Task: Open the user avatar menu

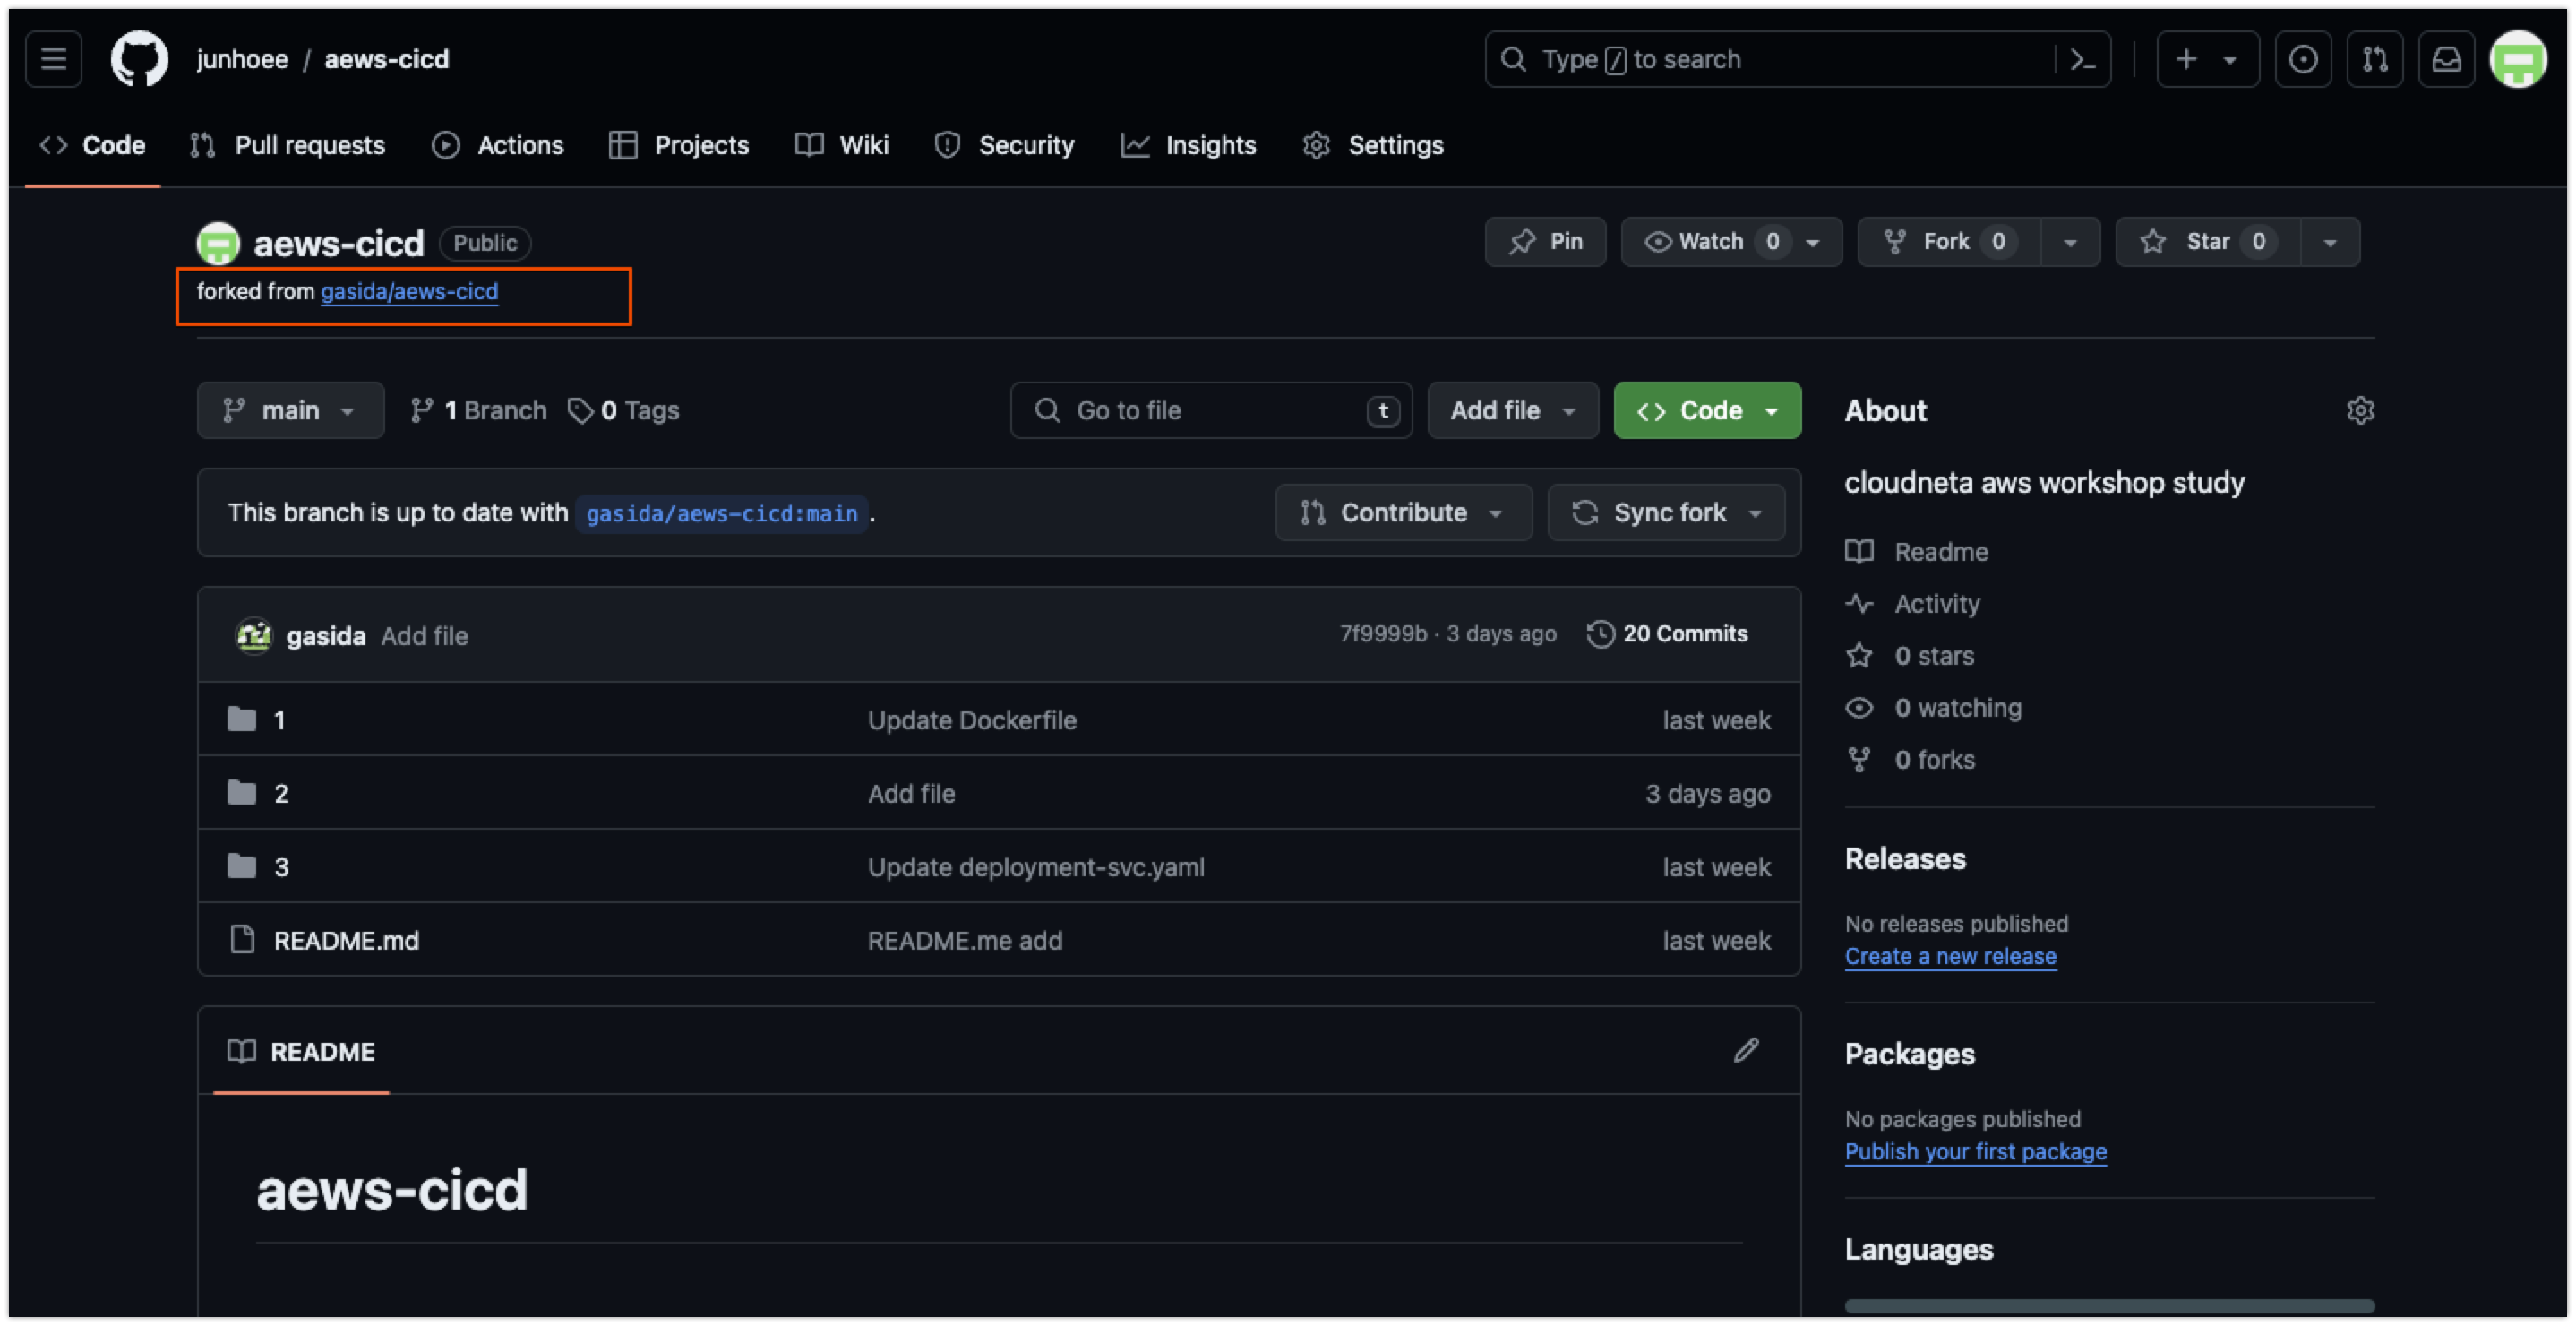Action: pyautogui.click(x=2518, y=59)
